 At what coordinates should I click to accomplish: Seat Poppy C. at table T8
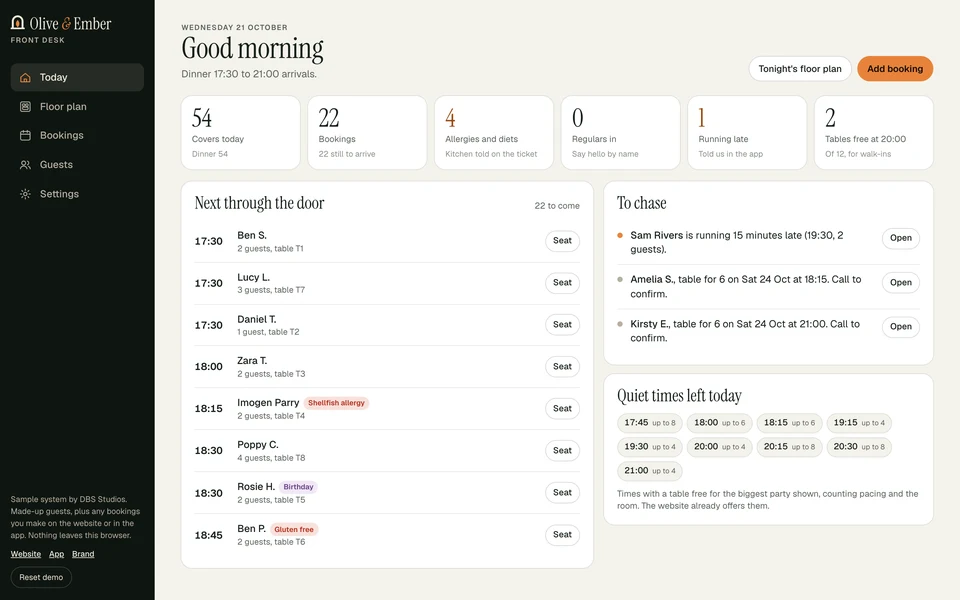pyautogui.click(x=562, y=451)
